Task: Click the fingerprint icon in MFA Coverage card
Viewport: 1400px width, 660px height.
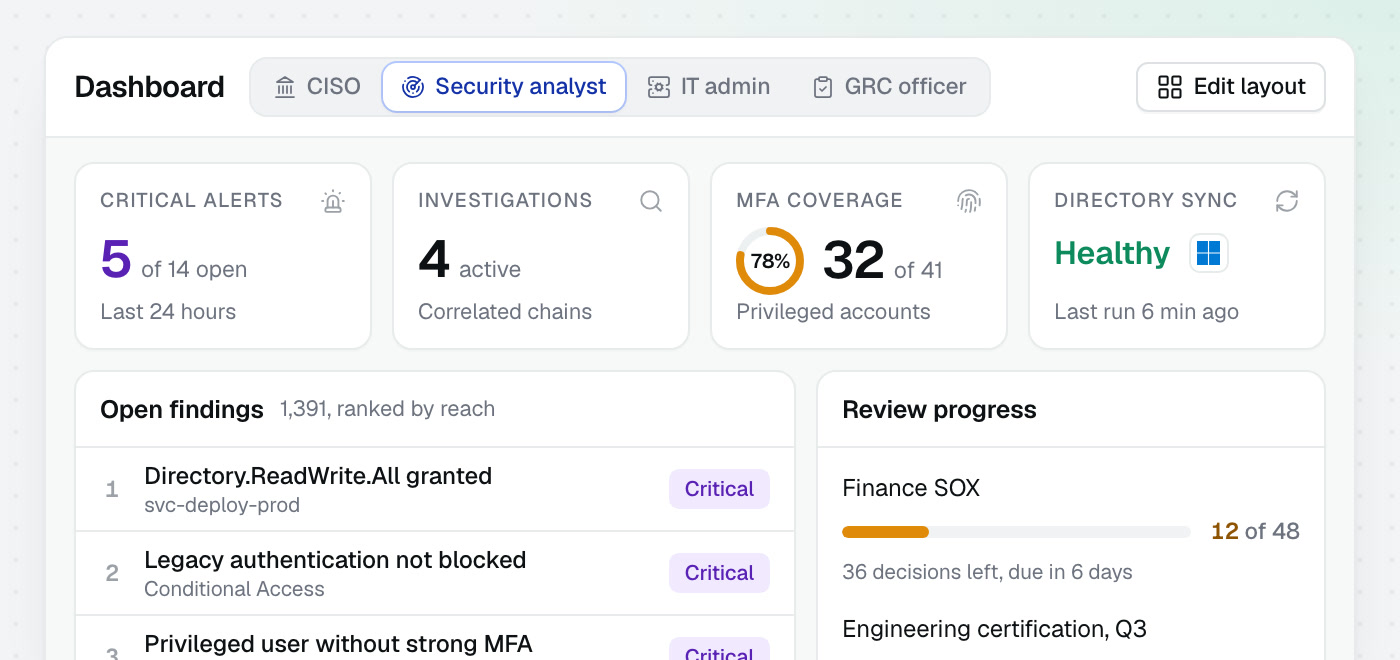Action: [x=969, y=201]
